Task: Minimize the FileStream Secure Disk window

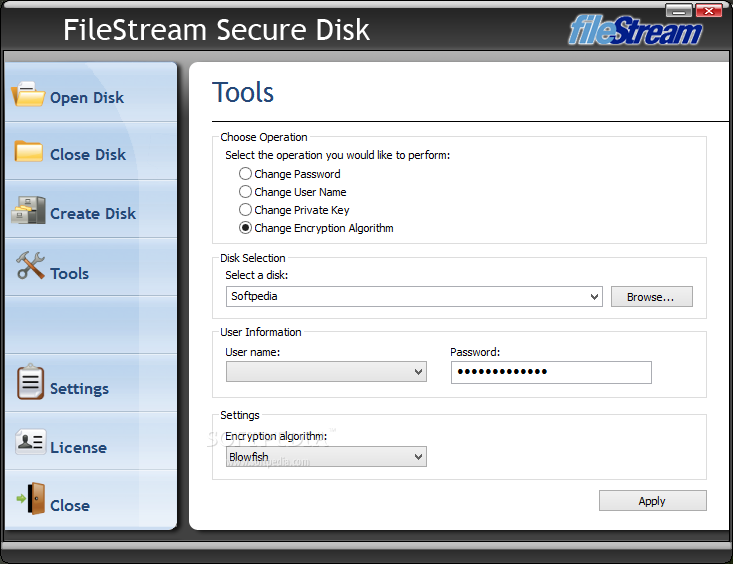Action: (x=679, y=10)
